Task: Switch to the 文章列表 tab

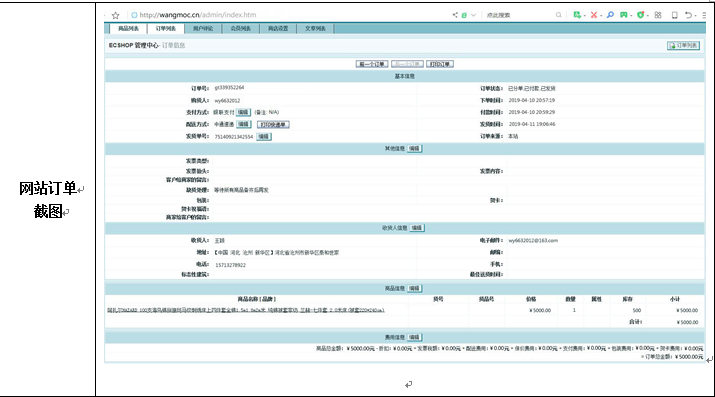Action: [315, 29]
